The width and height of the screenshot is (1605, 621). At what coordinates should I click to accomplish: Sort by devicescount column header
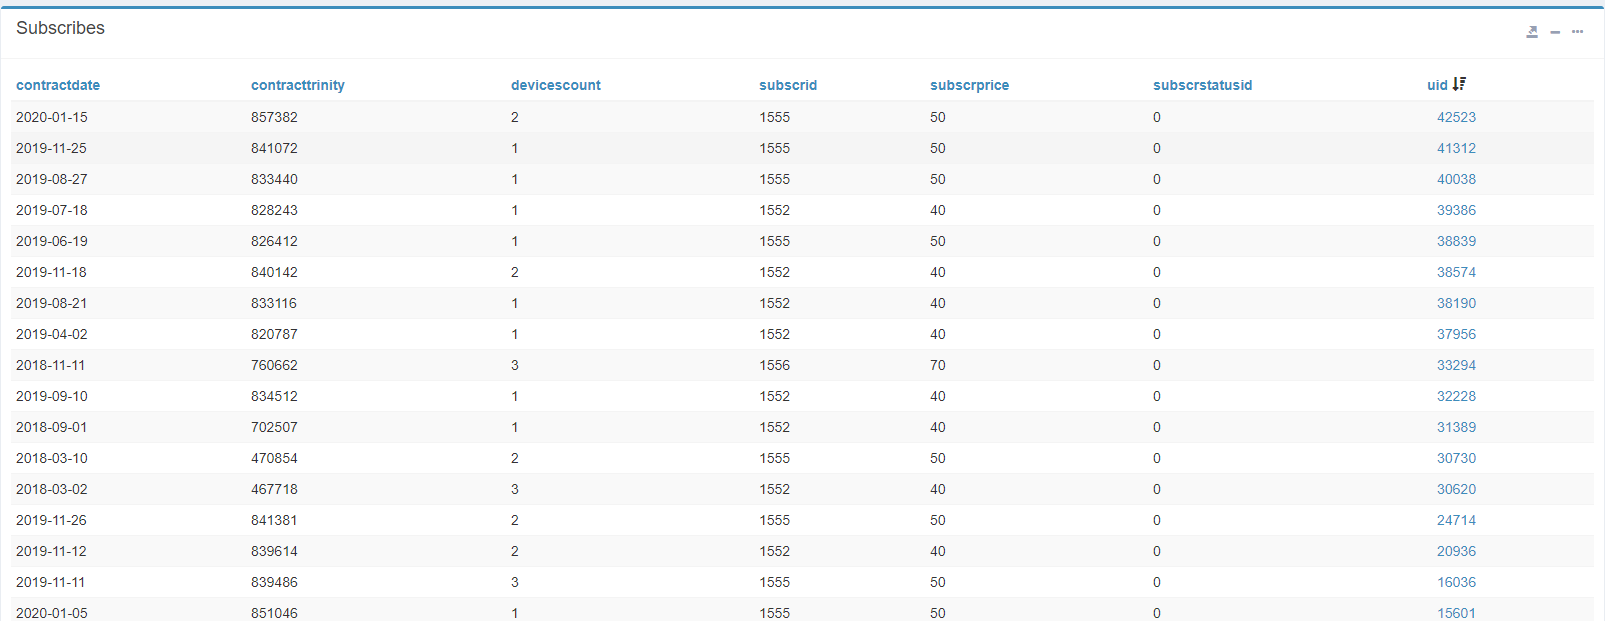[555, 85]
